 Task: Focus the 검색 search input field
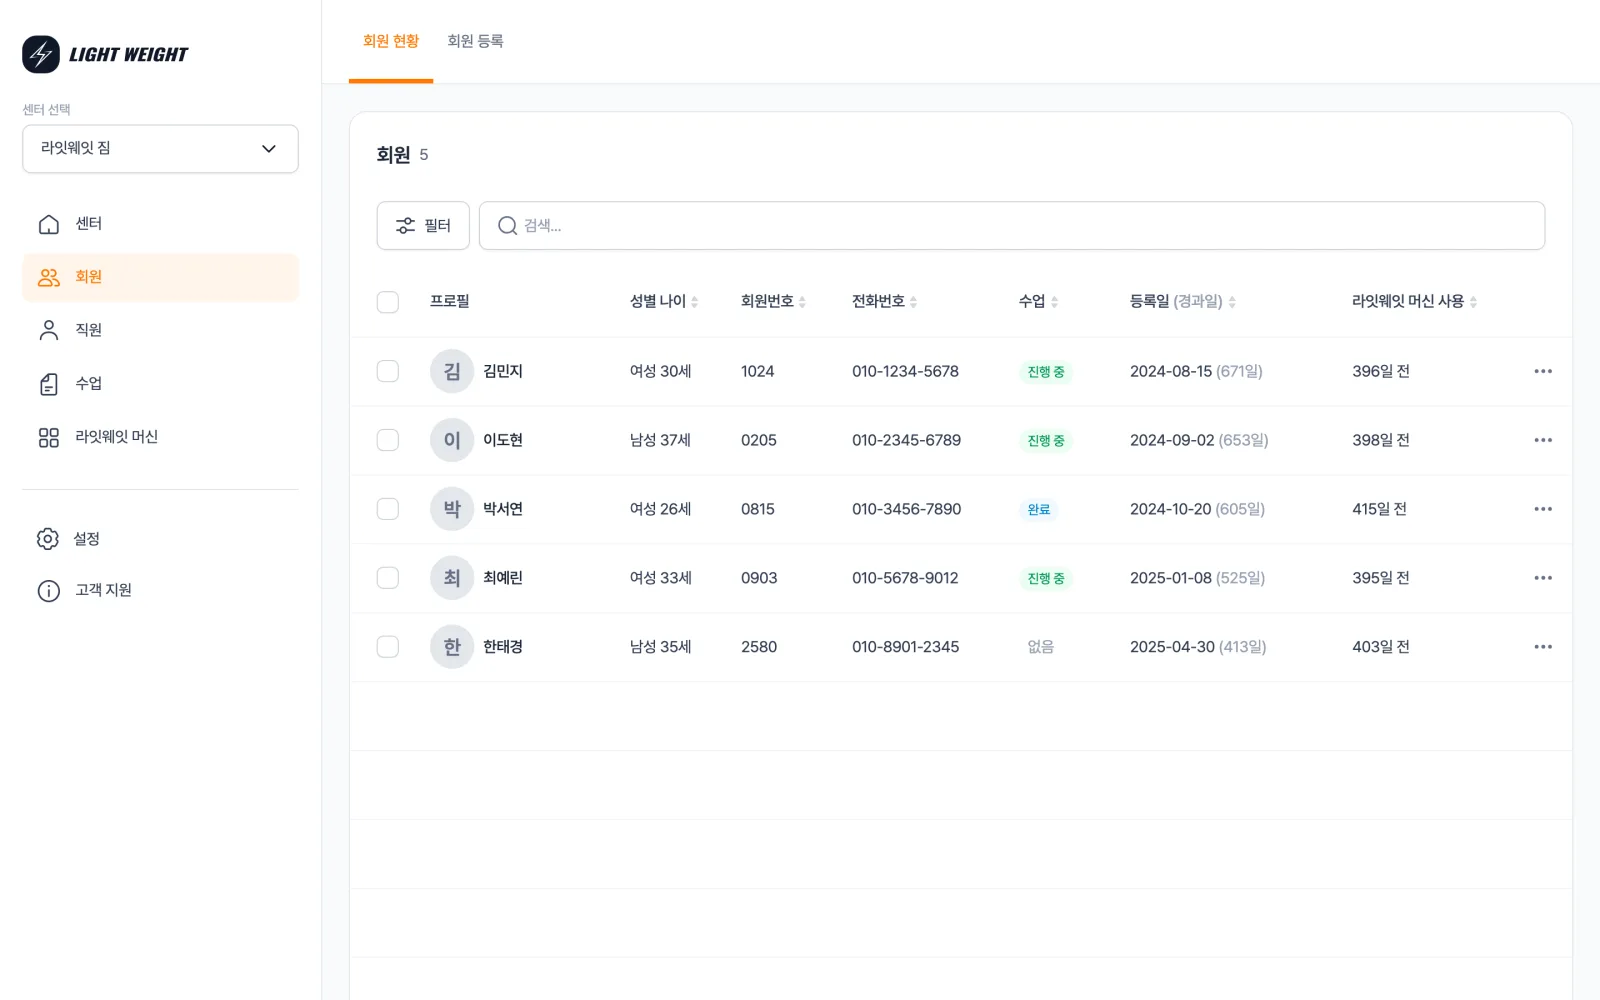click(x=1012, y=226)
